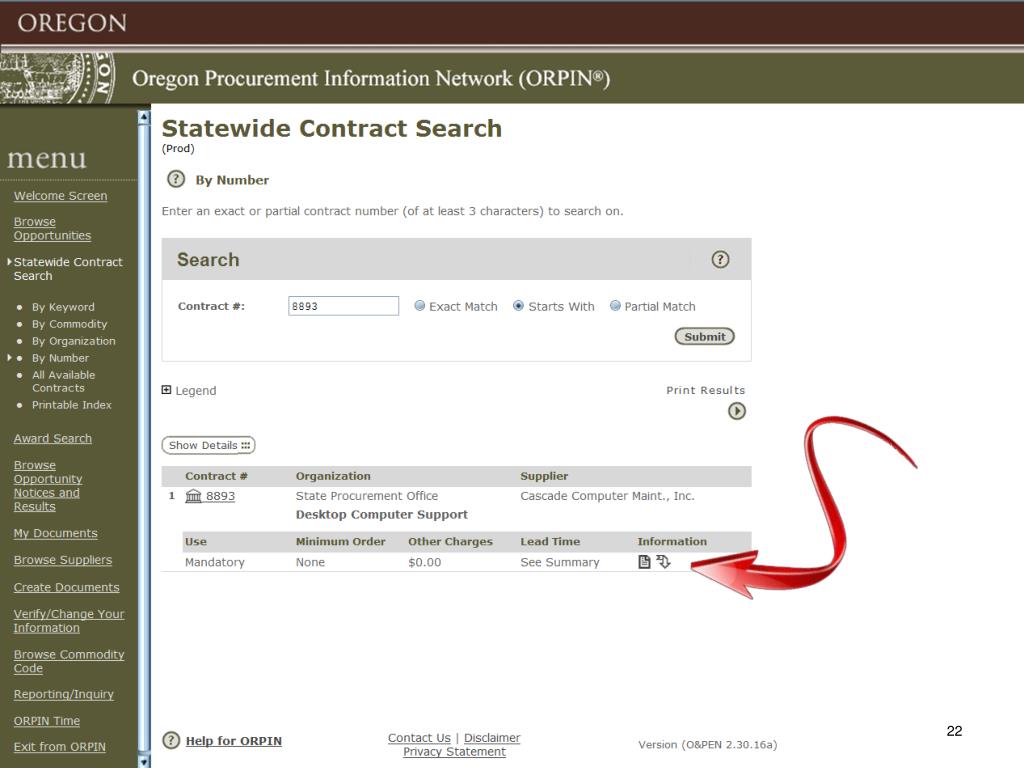Open All Available Contracts
Screen dimensions: 1024x768
tap(63, 381)
